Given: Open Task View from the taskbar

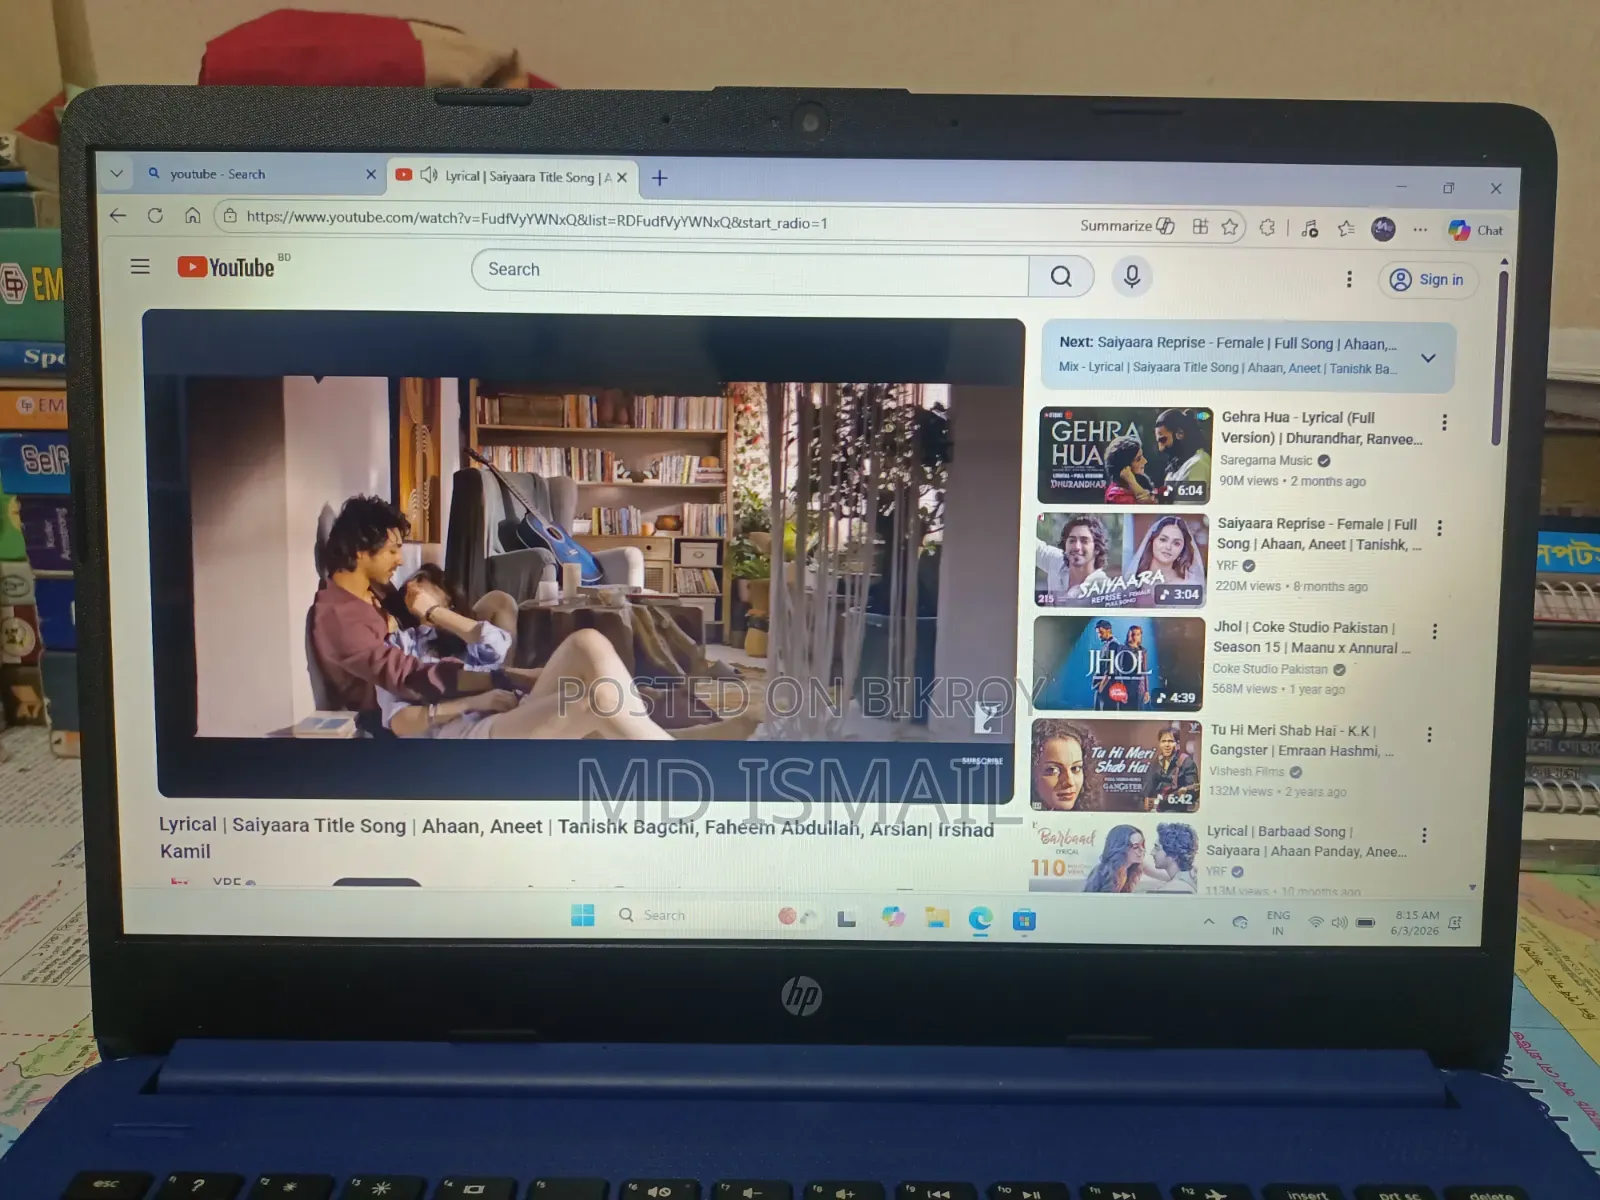Looking at the screenshot, I should [846, 918].
